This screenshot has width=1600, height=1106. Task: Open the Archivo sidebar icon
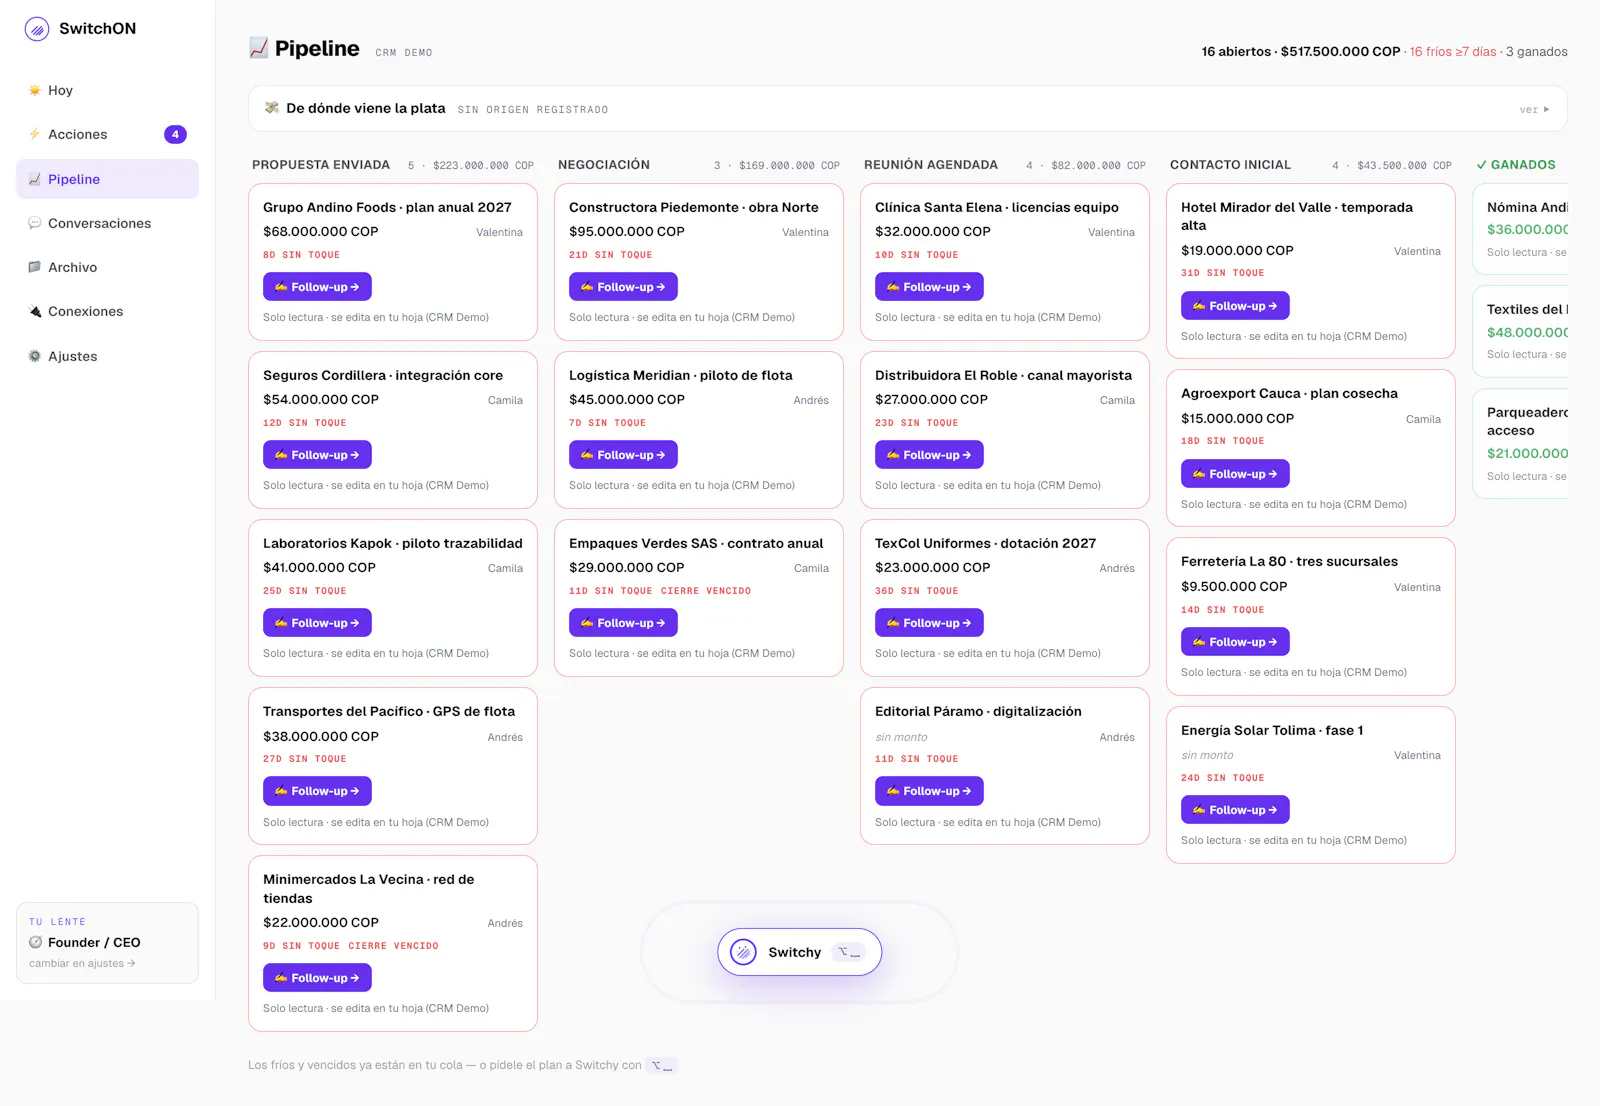tap(35, 267)
